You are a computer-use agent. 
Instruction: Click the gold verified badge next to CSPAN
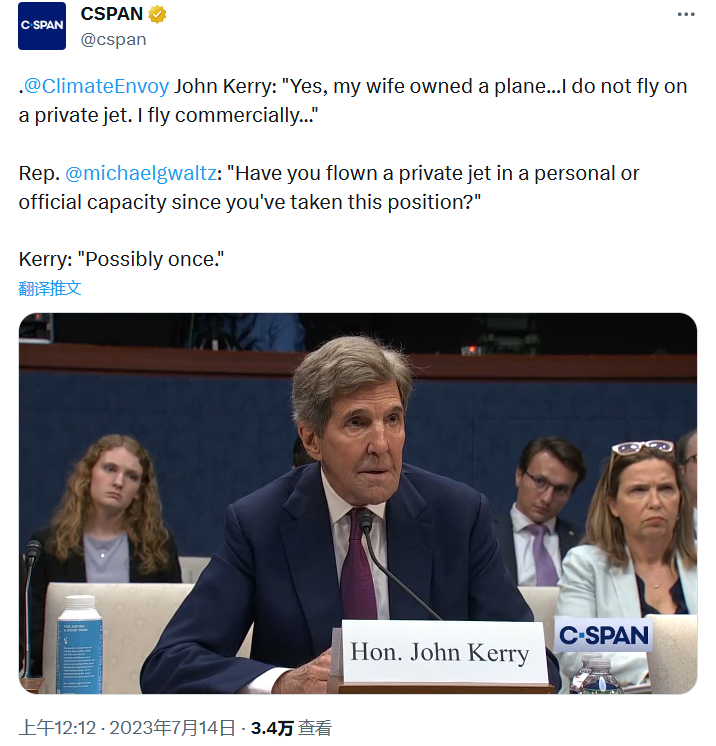(x=158, y=15)
